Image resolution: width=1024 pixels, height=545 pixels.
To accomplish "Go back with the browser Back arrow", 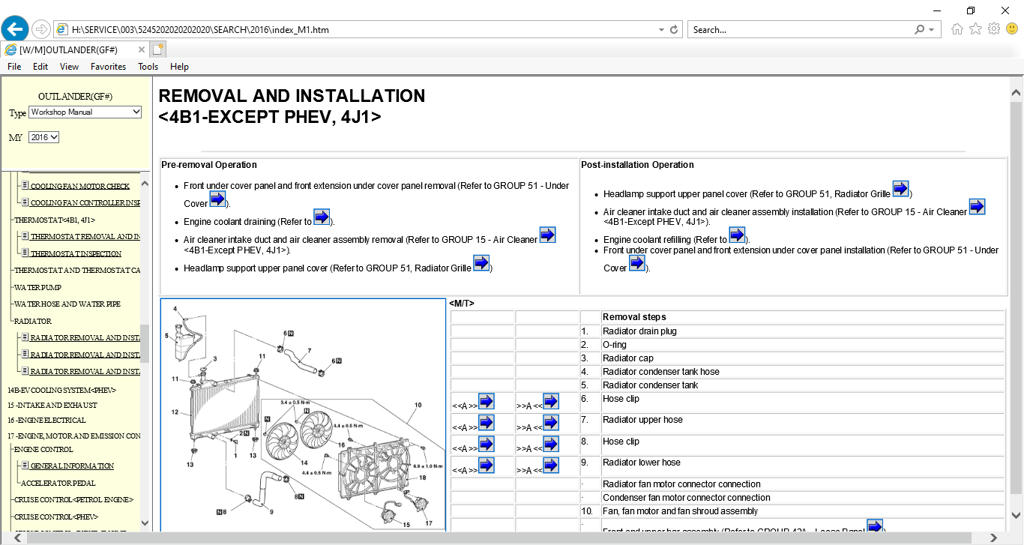I will click(15, 29).
